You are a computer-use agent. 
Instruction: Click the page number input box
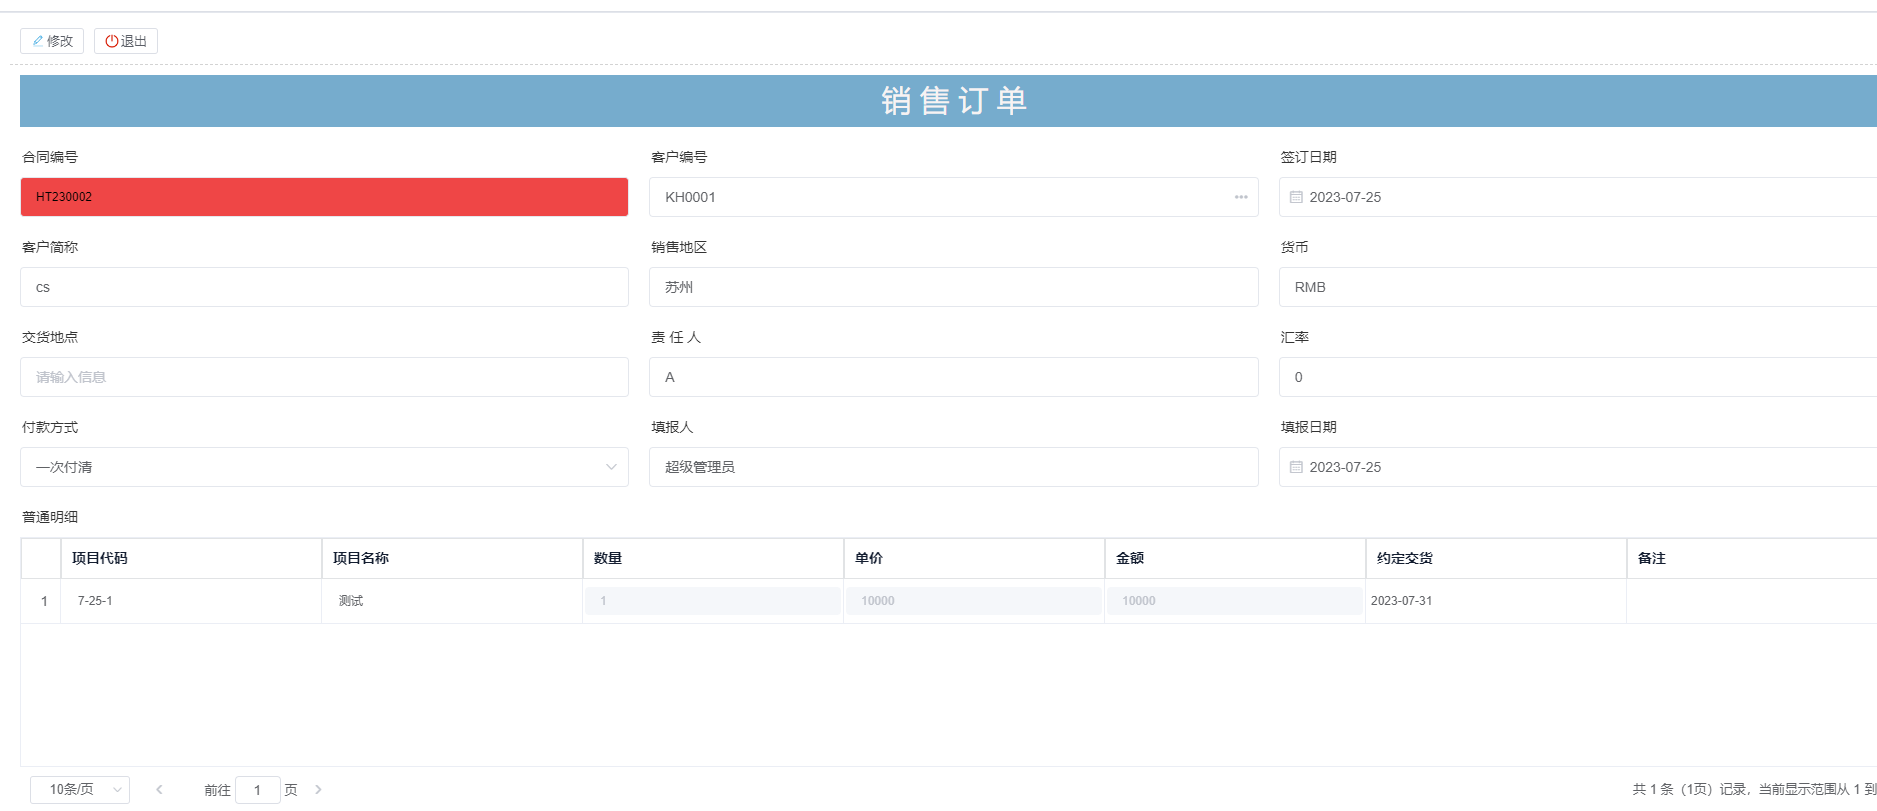[257, 790]
